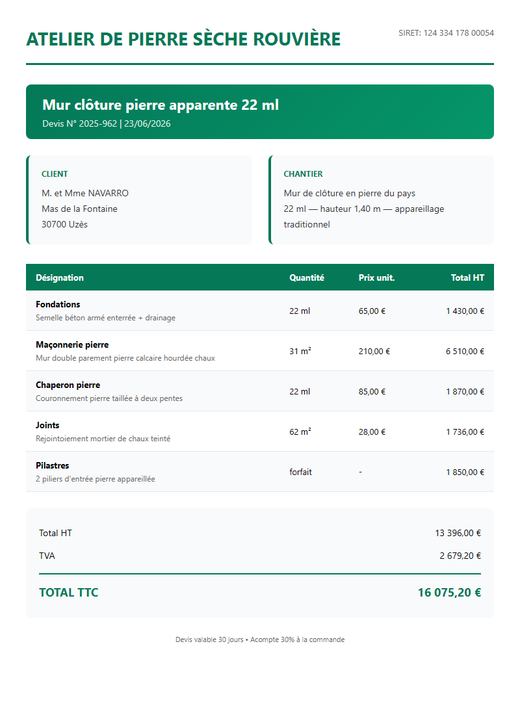Viewport: 520px width, 722px height.
Task: Click the Total HT column header
Action: coord(467,278)
